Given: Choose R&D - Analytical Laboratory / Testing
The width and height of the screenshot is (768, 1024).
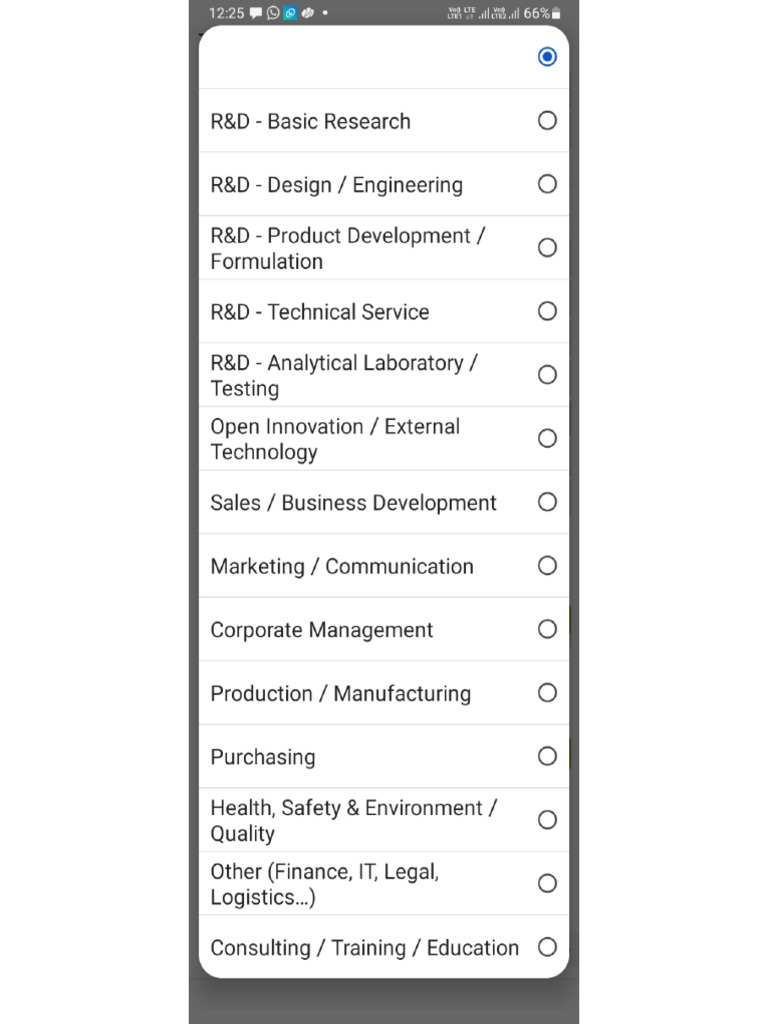Looking at the screenshot, I should [x=547, y=375].
